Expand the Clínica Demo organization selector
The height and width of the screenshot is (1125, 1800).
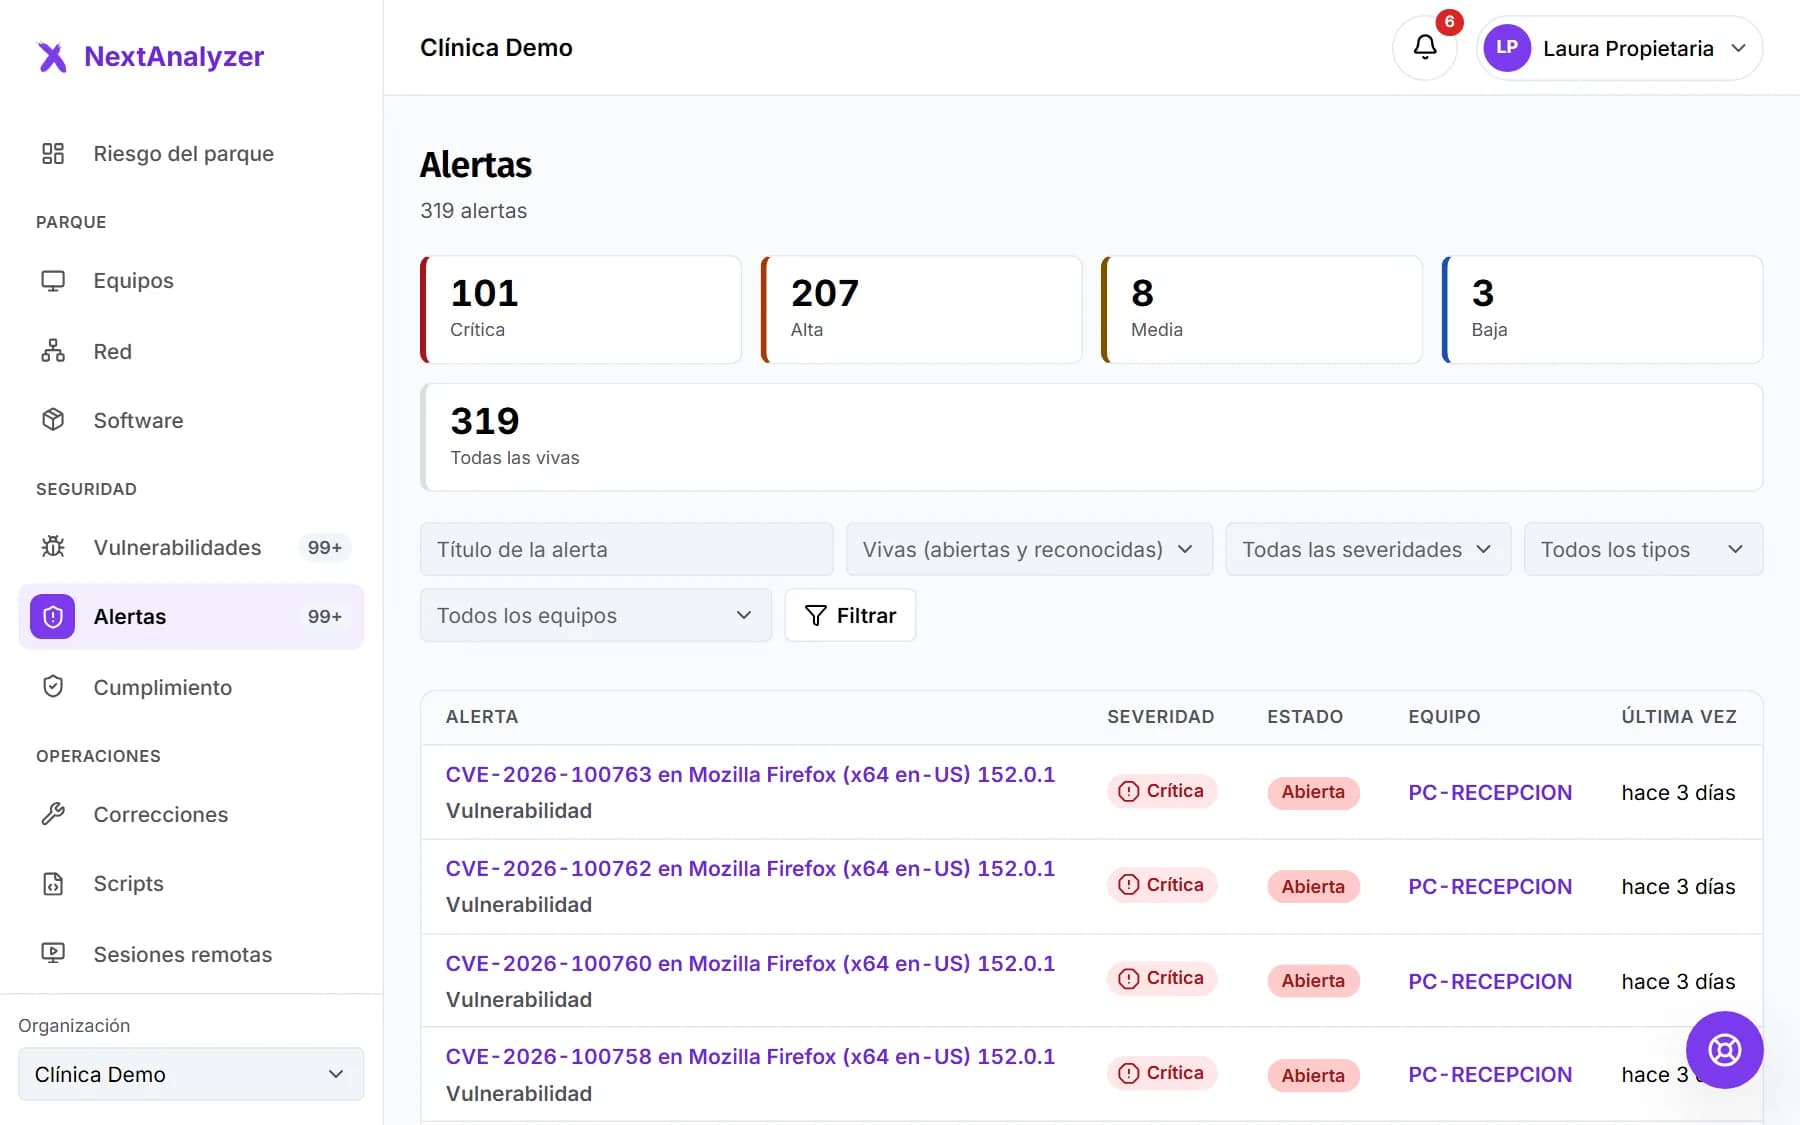click(x=191, y=1074)
